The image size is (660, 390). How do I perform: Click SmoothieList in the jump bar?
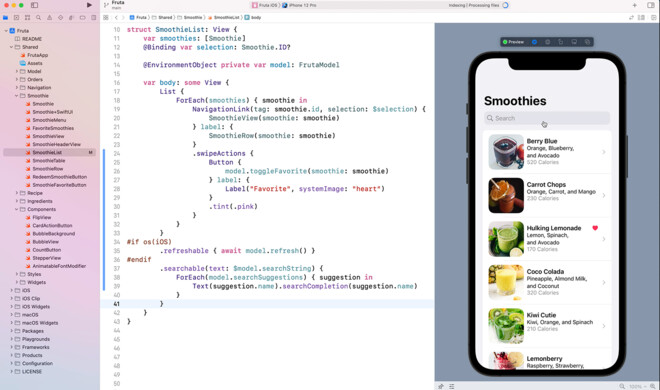pos(224,18)
